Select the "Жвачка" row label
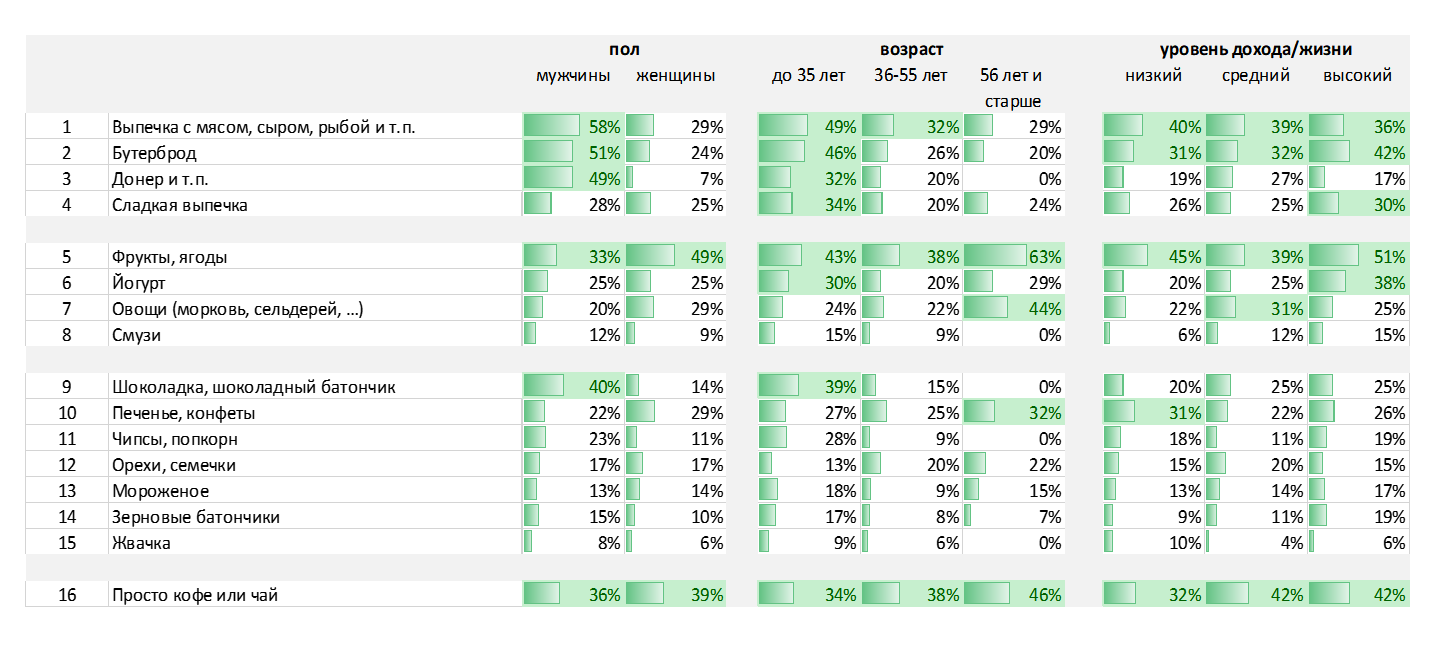 tap(141, 543)
